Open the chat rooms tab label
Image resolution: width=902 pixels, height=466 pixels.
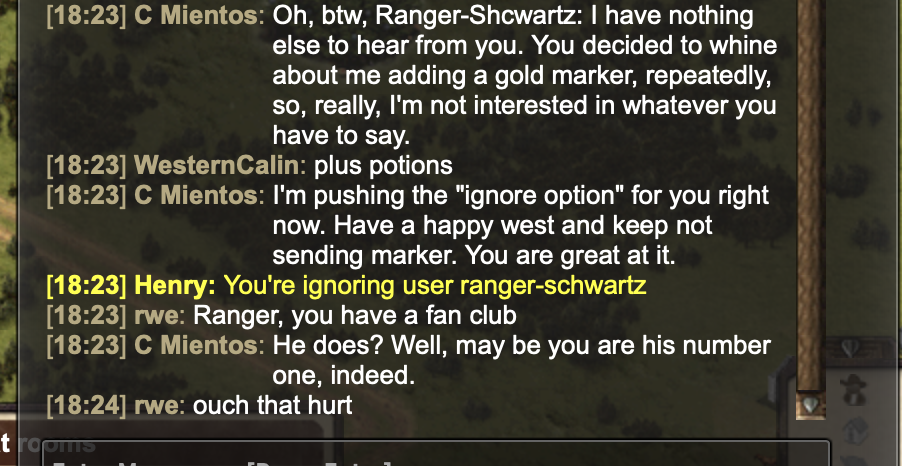[49, 443]
